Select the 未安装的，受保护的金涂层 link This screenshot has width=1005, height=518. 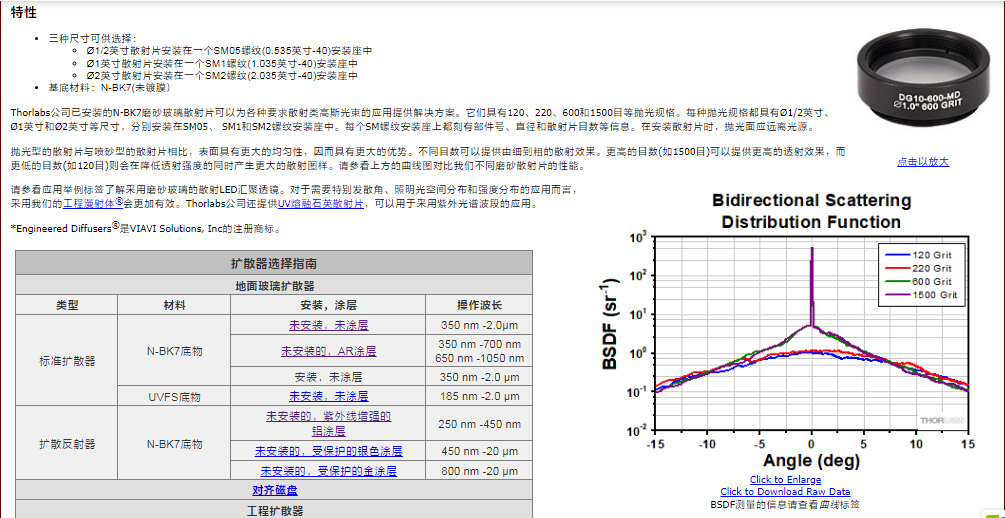point(328,471)
